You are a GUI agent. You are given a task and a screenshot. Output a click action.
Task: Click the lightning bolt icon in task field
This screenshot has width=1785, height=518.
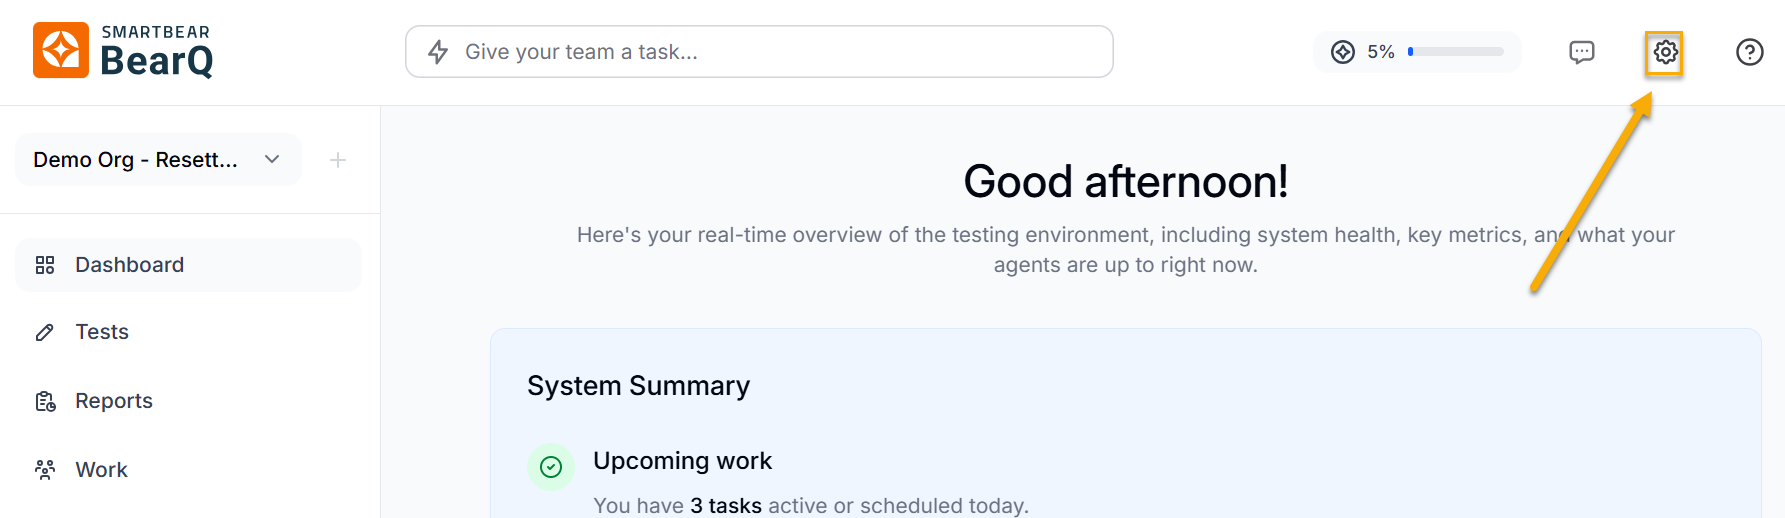click(438, 52)
